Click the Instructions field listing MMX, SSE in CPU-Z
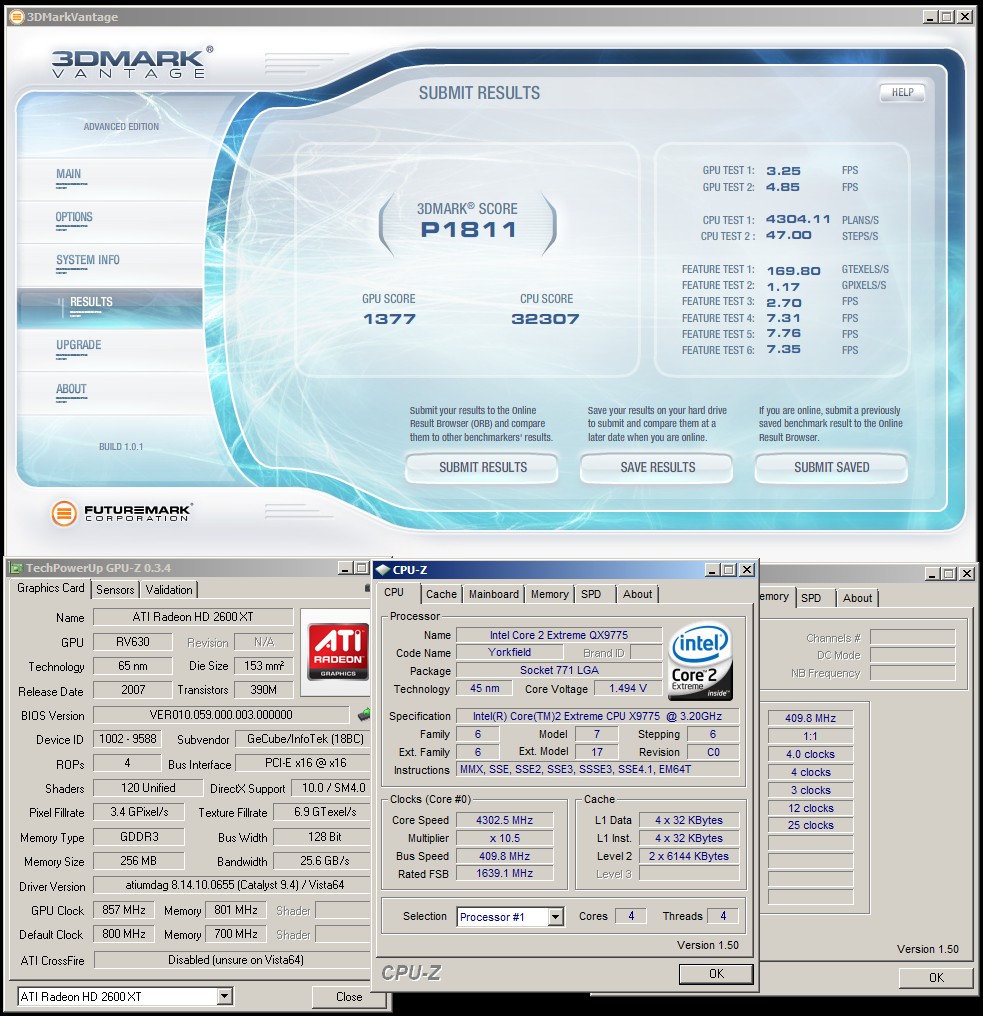The width and height of the screenshot is (983, 1016). tap(598, 769)
